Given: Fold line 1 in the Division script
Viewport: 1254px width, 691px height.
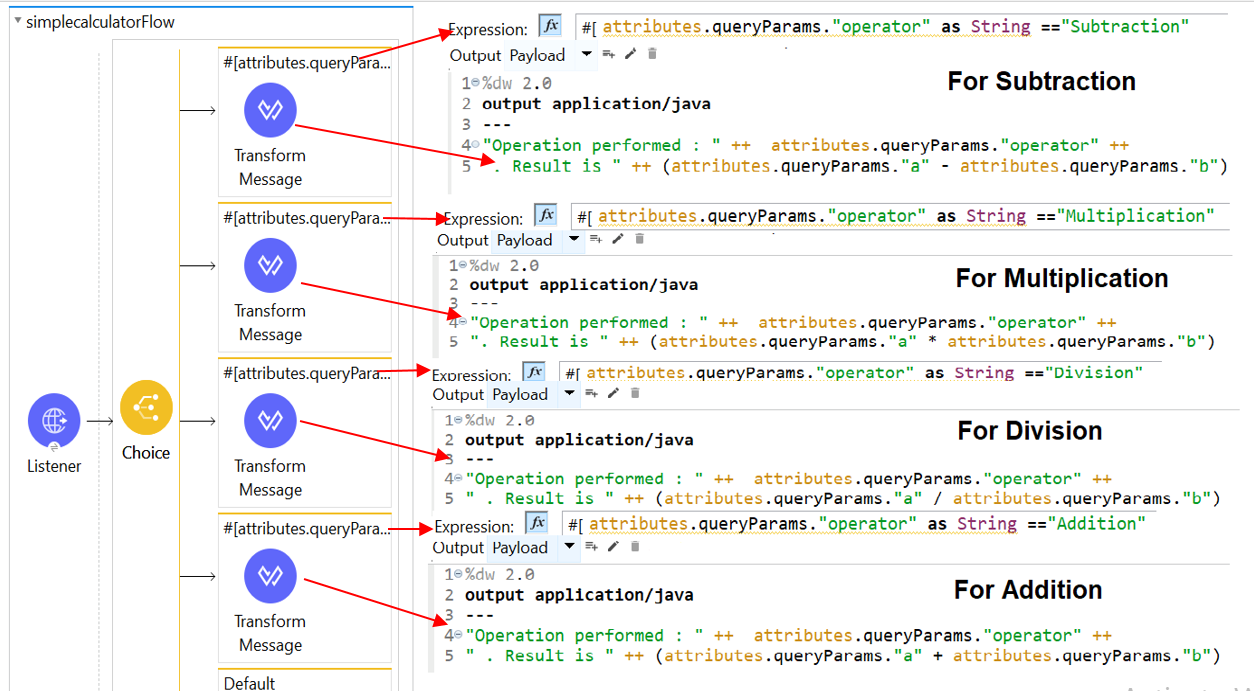Looking at the screenshot, I should point(457,421).
